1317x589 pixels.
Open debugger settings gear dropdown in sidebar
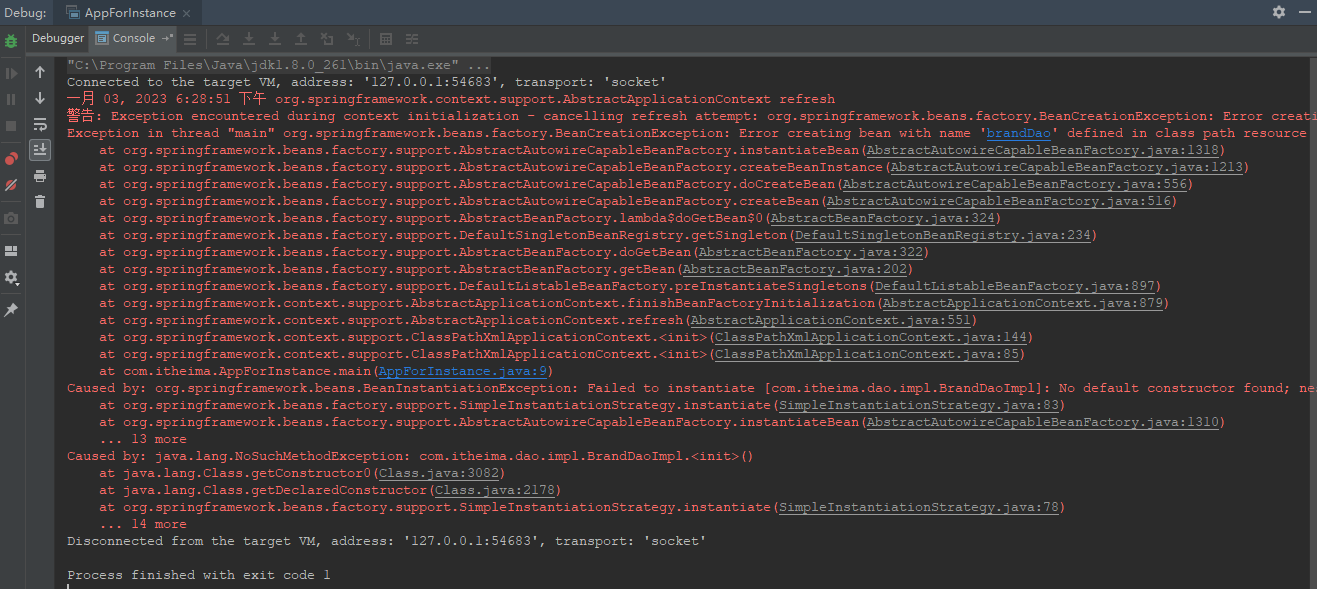coord(11,278)
